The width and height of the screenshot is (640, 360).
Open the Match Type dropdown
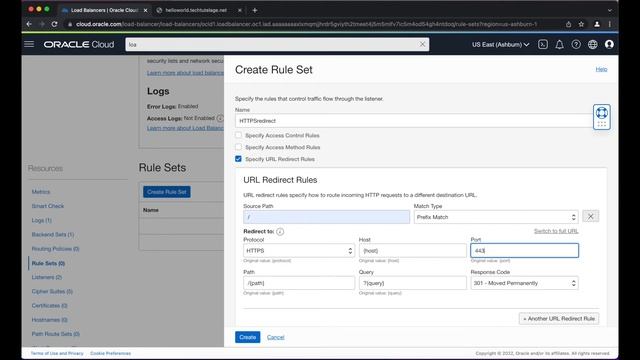point(496,217)
